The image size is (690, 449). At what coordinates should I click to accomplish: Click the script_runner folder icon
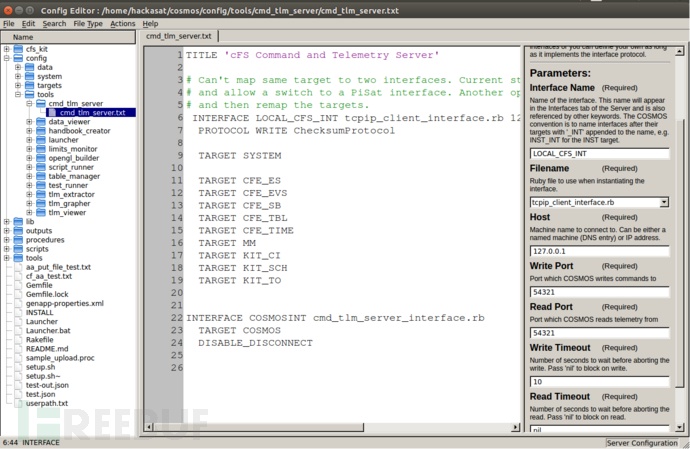[x=41, y=167]
